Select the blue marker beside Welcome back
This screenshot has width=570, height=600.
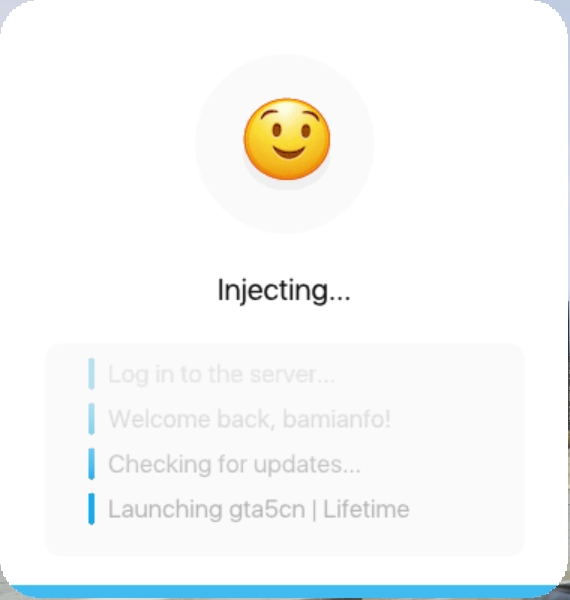91,419
